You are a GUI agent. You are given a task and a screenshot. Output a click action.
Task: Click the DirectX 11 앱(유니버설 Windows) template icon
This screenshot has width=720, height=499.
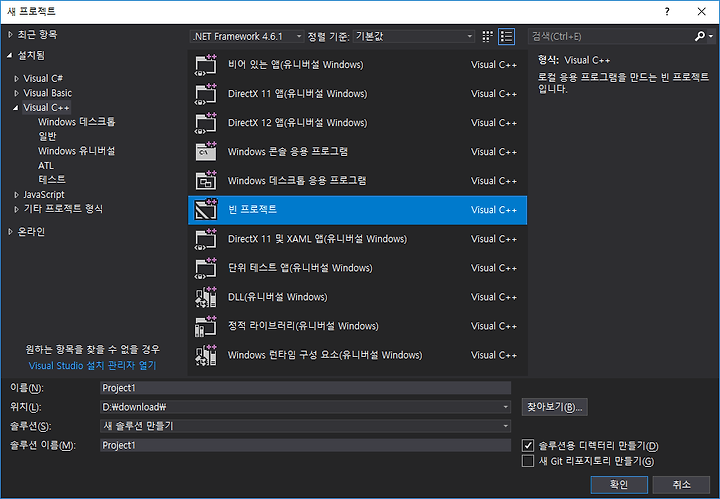pos(205,94)
